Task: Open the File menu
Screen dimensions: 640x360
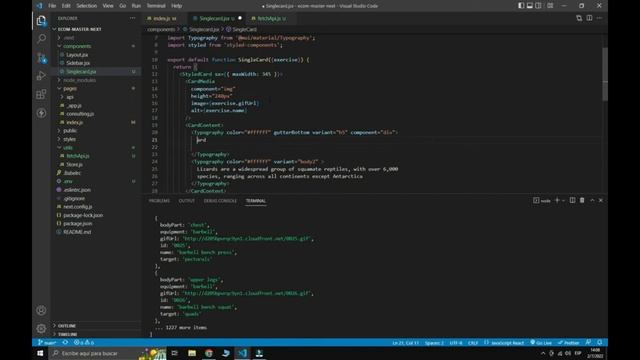Action: tap(52, 6)
